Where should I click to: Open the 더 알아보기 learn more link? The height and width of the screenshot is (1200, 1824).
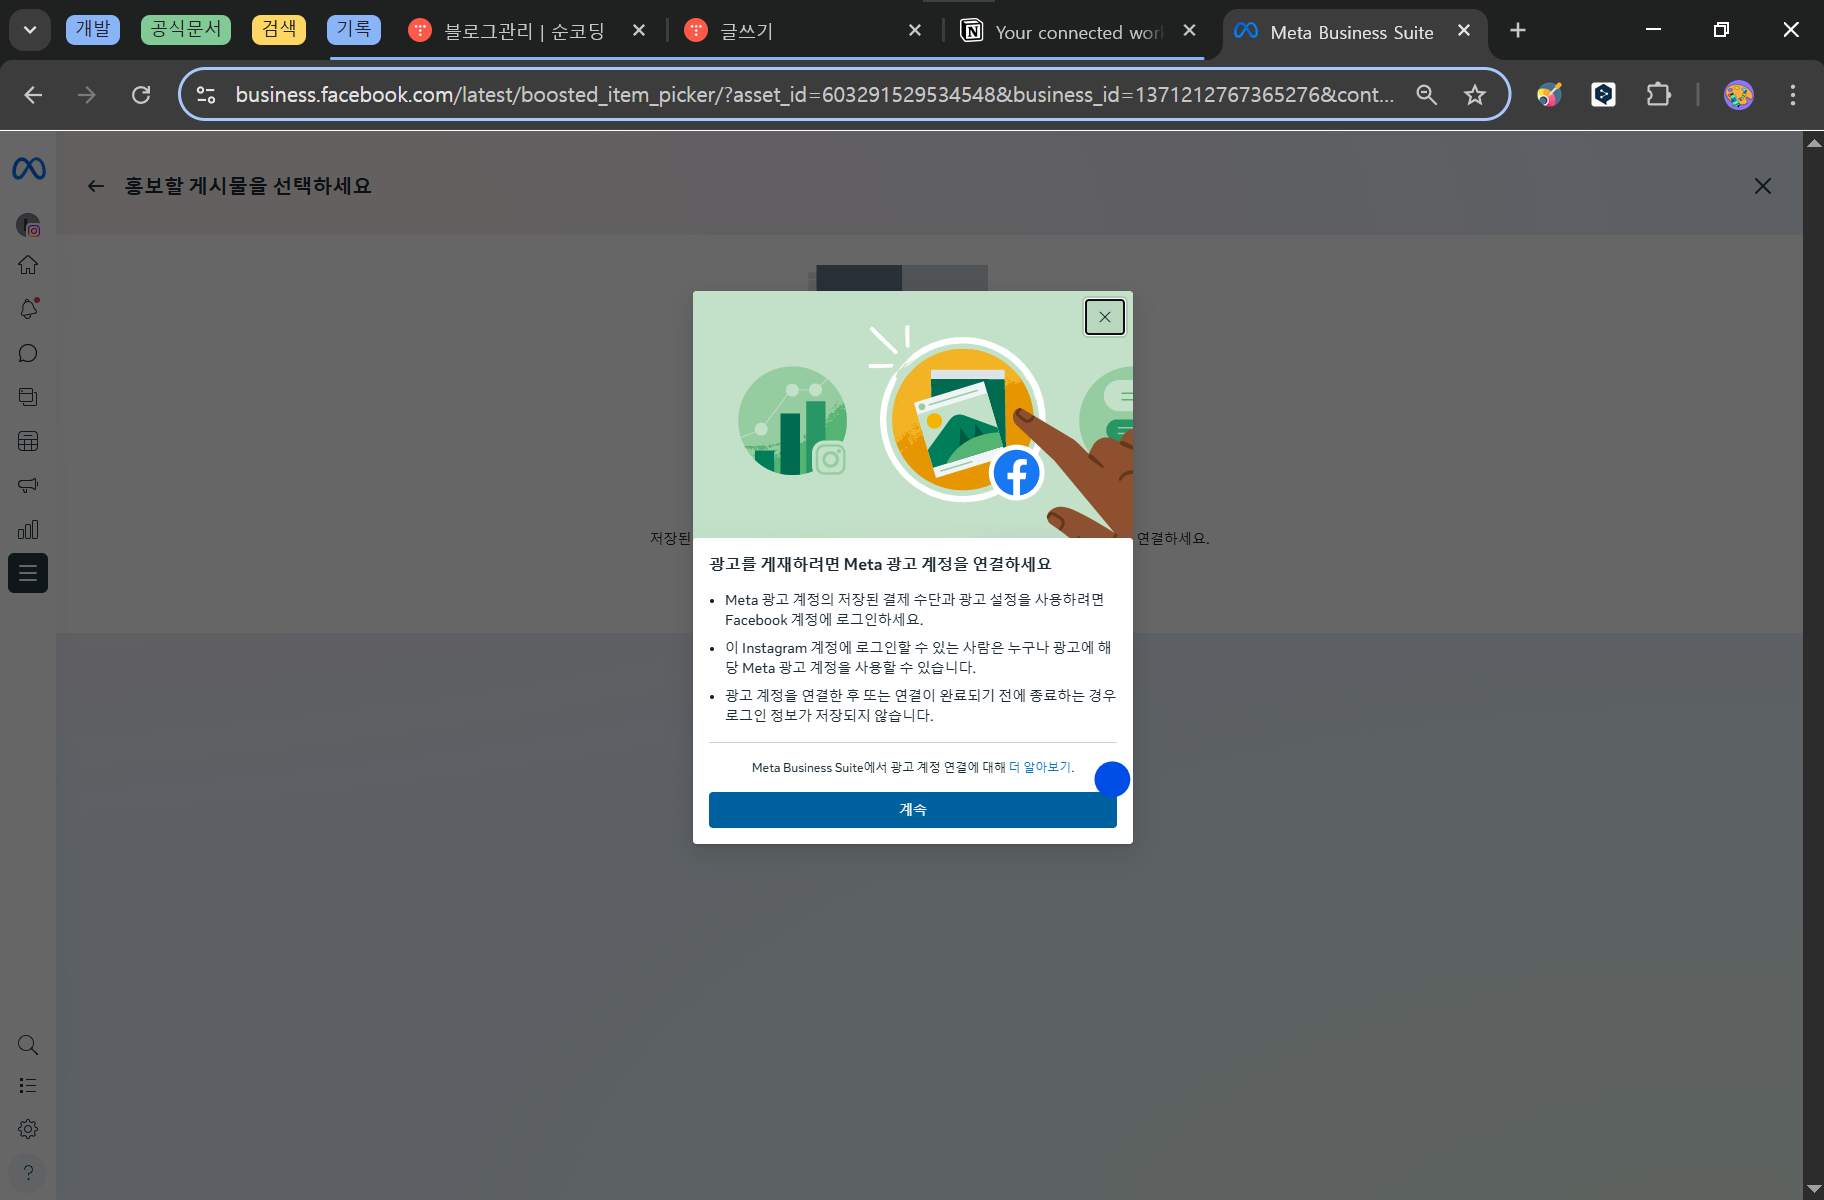pyautogui.click(x=1040, y=767)
